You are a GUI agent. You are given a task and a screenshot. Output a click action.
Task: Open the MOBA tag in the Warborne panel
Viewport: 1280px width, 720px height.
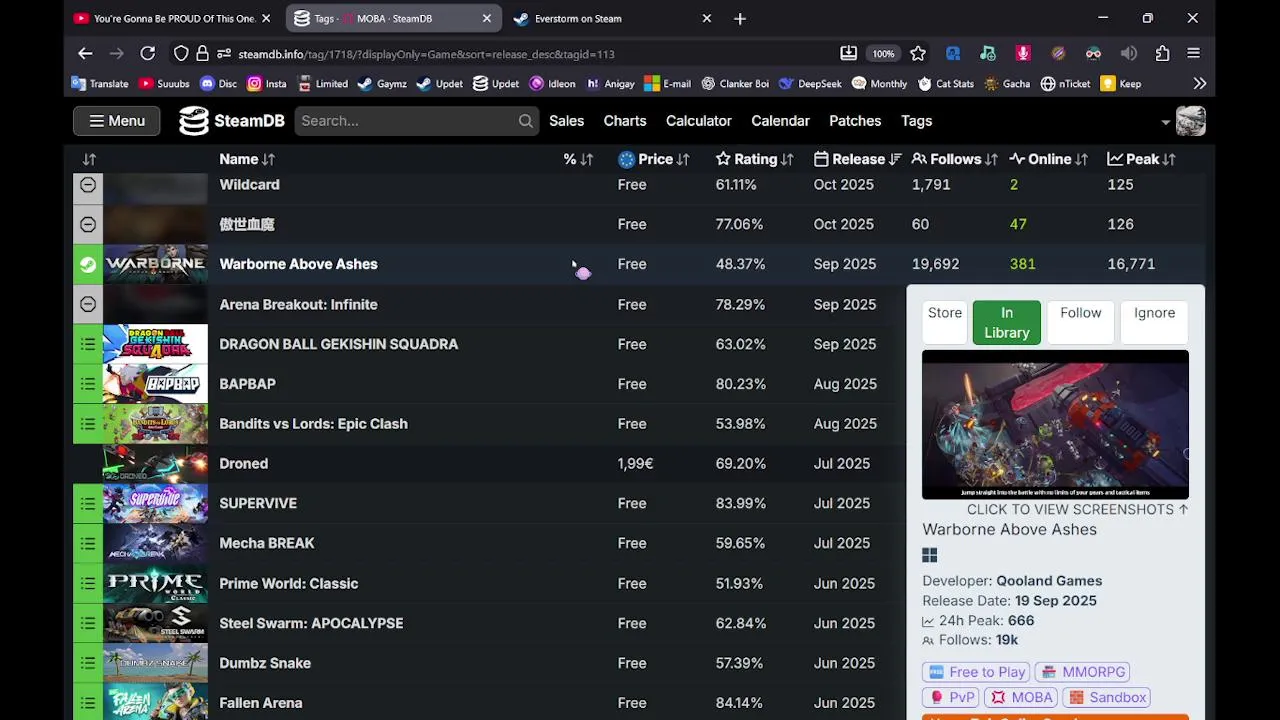click(x=1022, y=697)
